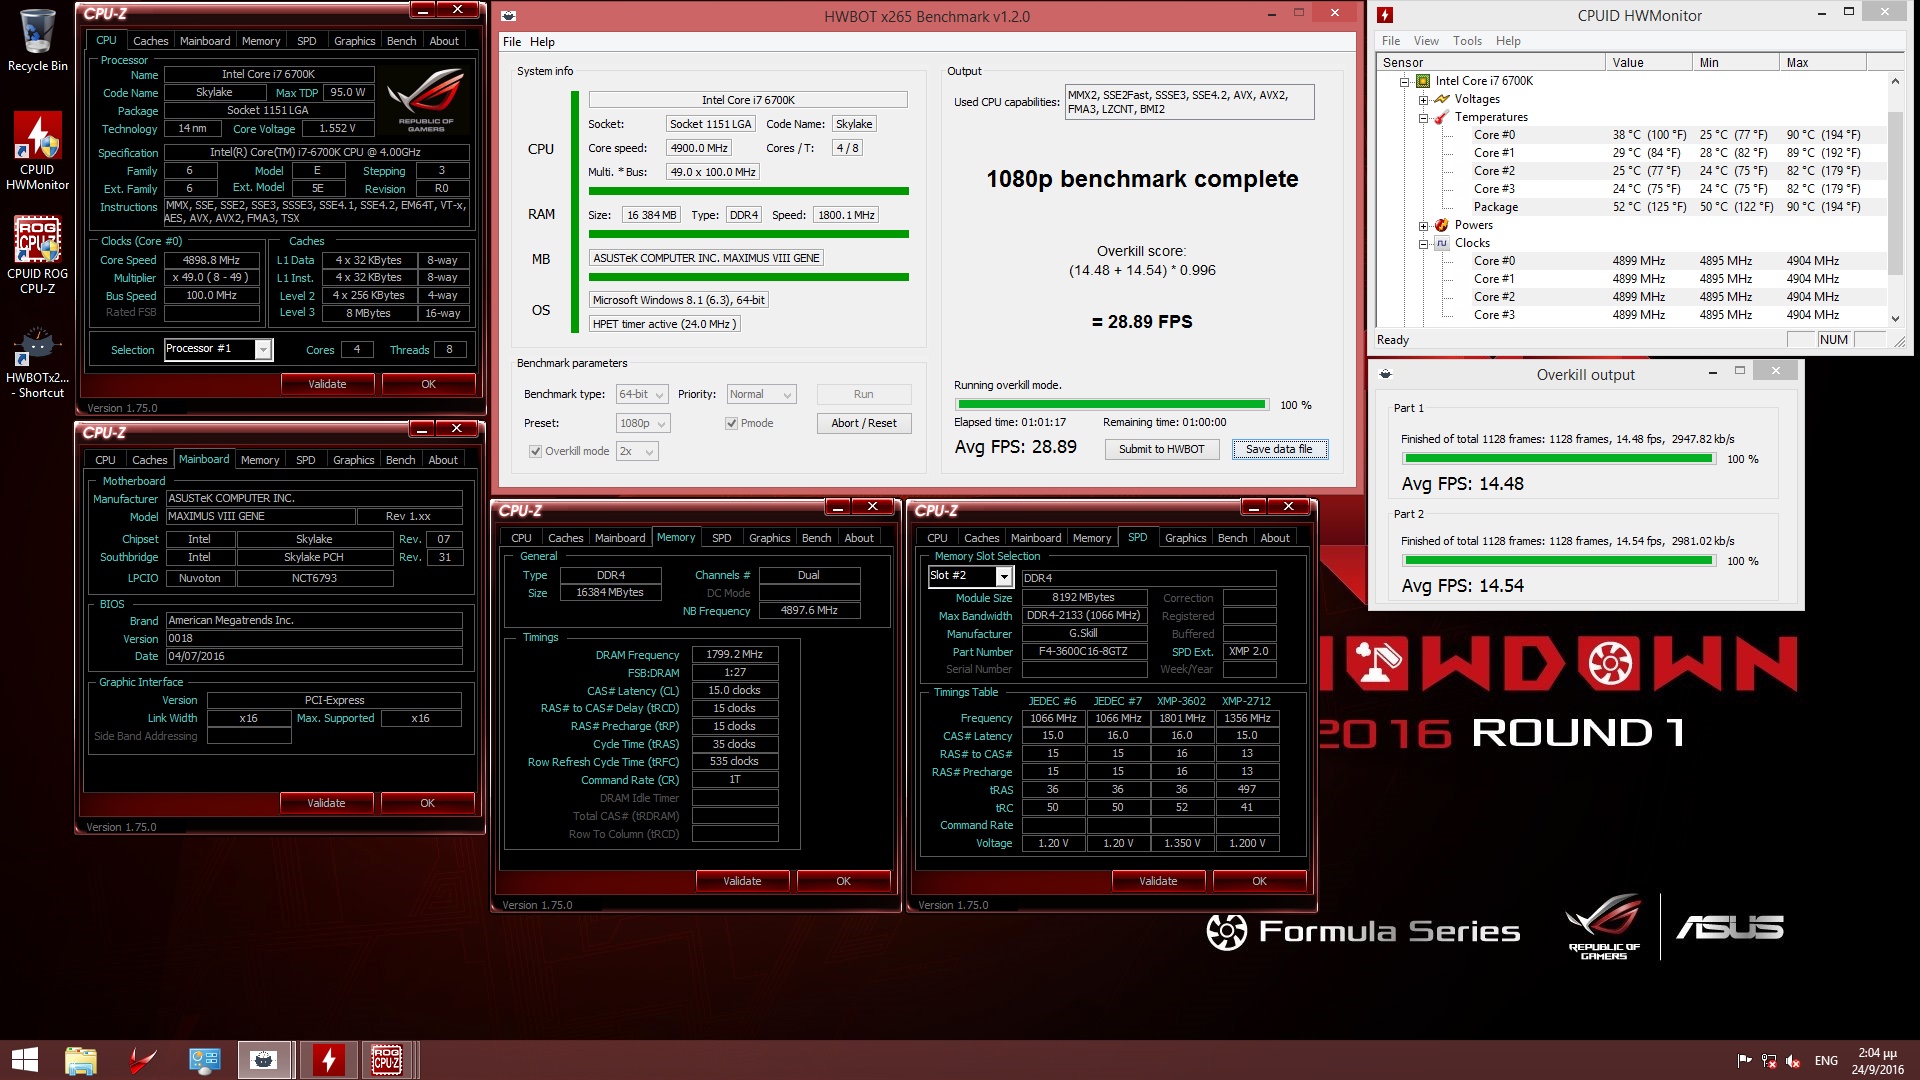Open File Explorer from taskbar

point(81,1060)
